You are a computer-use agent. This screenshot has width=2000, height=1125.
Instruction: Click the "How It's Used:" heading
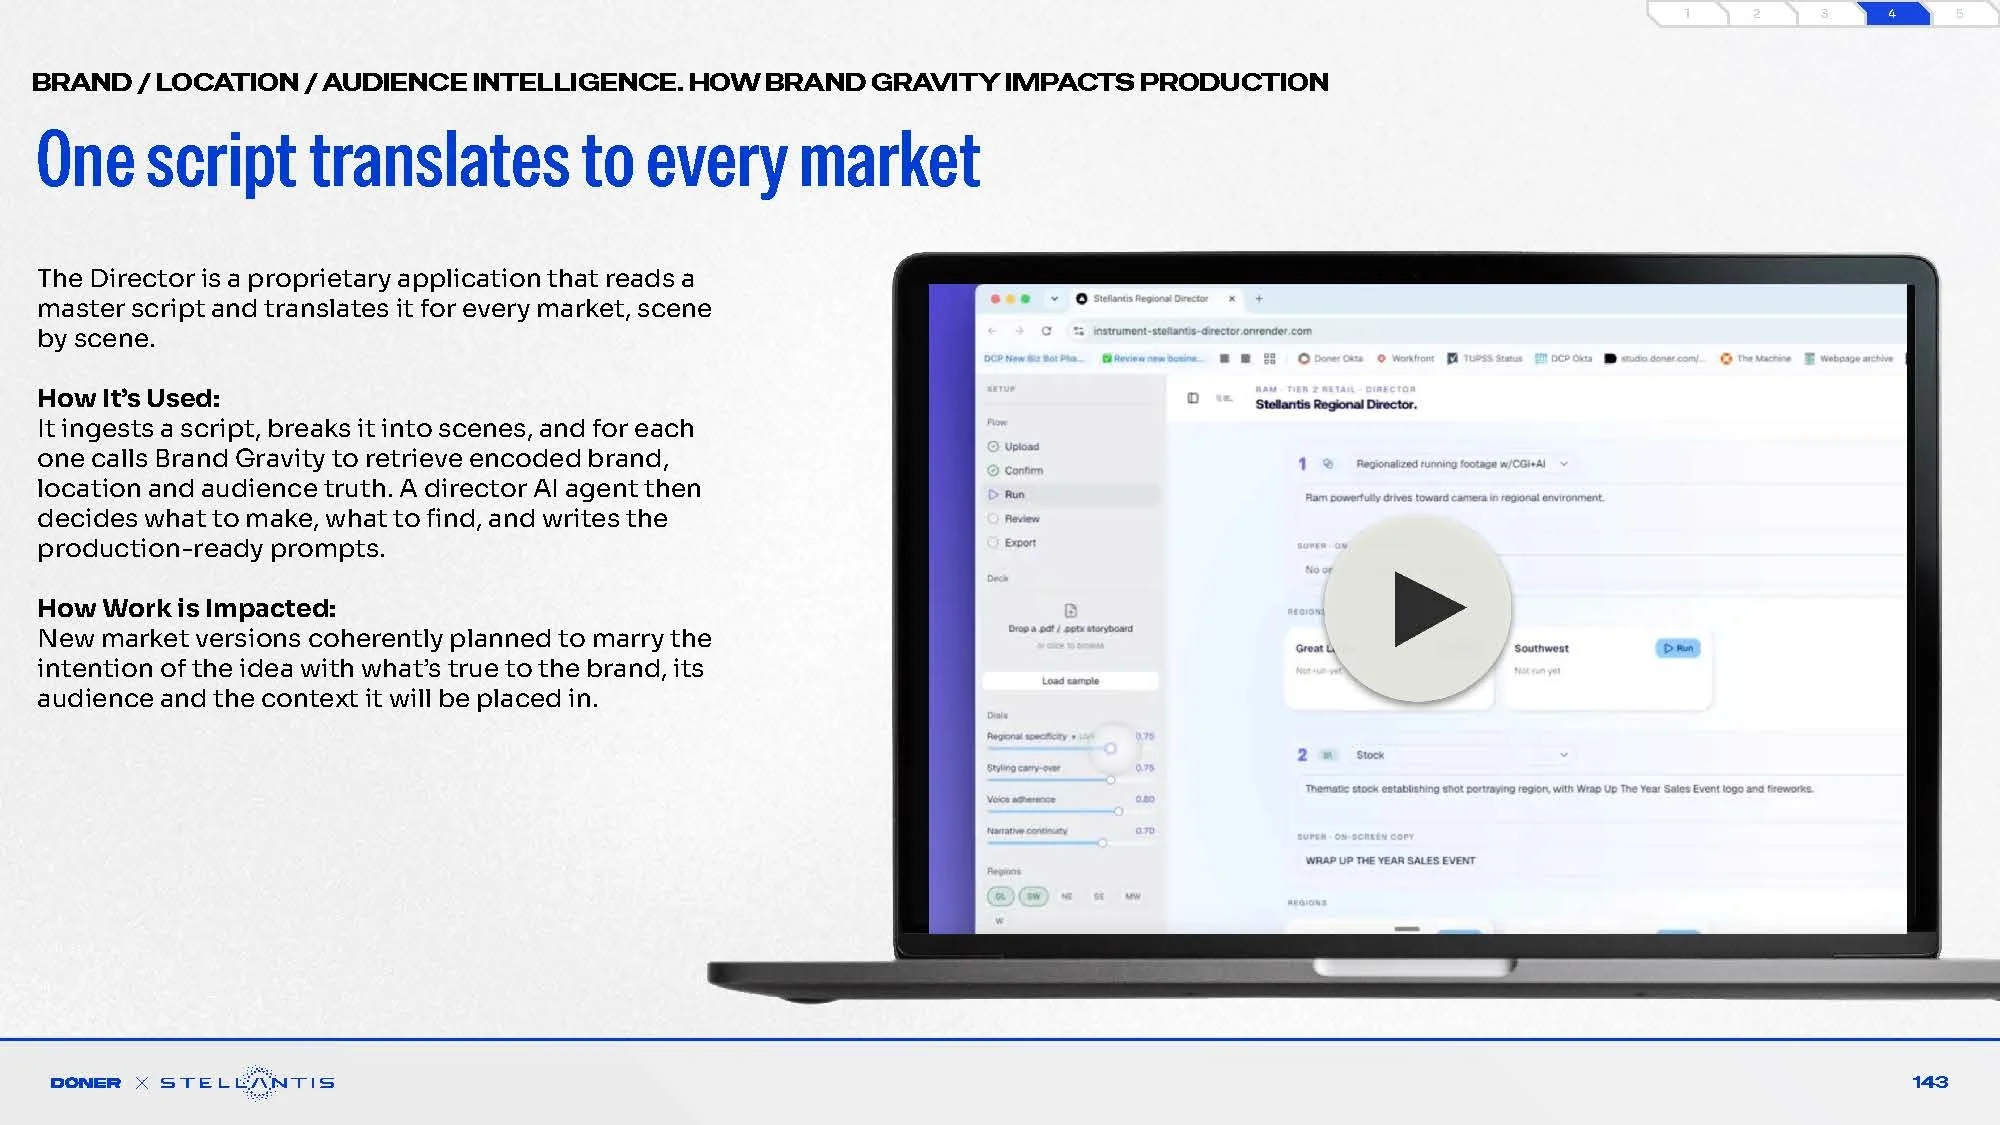click(129, 398)
